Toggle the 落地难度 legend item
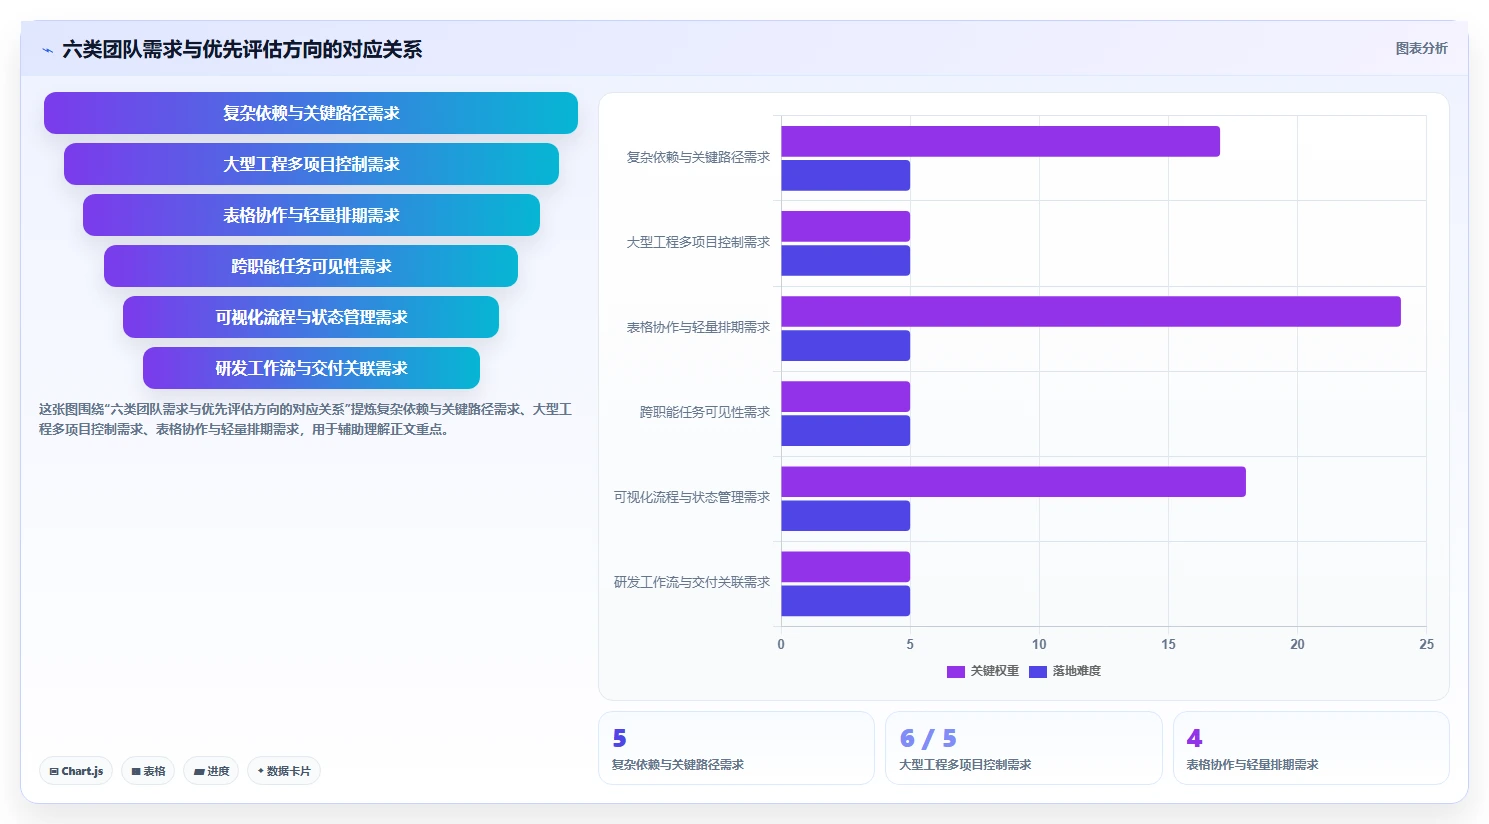The height and width of the screenshot is (824, 1489). (1065, 671)
